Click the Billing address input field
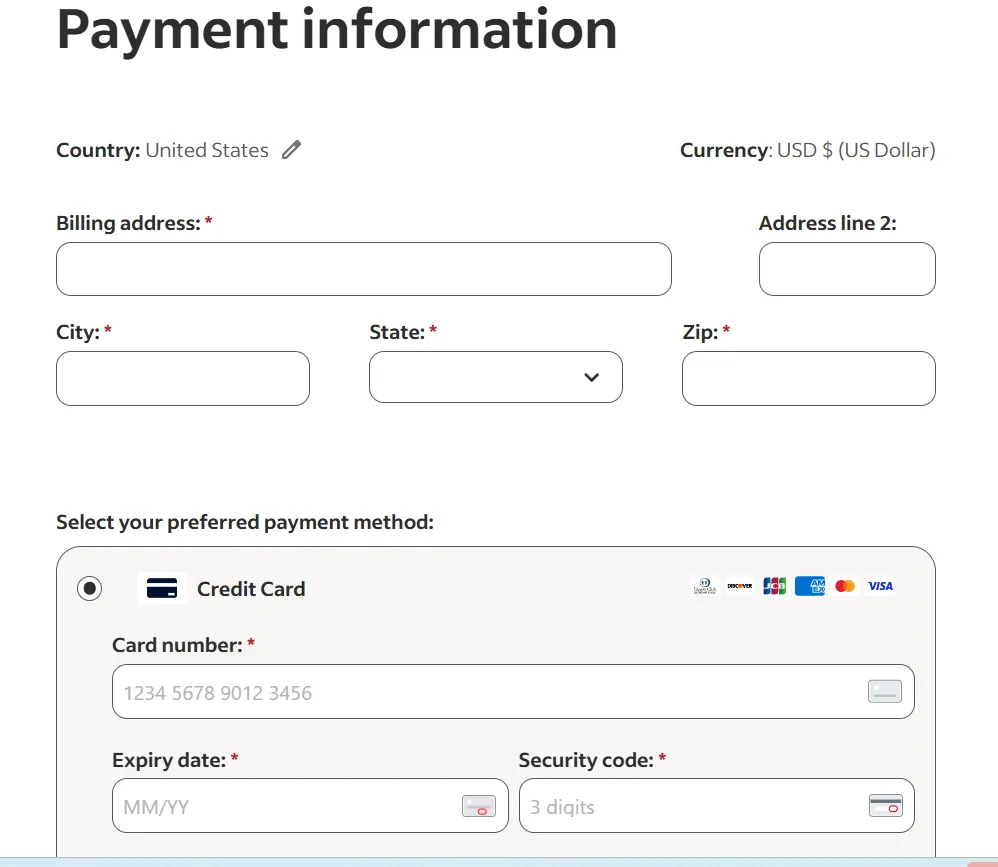Viewport: 998px width, 867px height. [364, 268]
